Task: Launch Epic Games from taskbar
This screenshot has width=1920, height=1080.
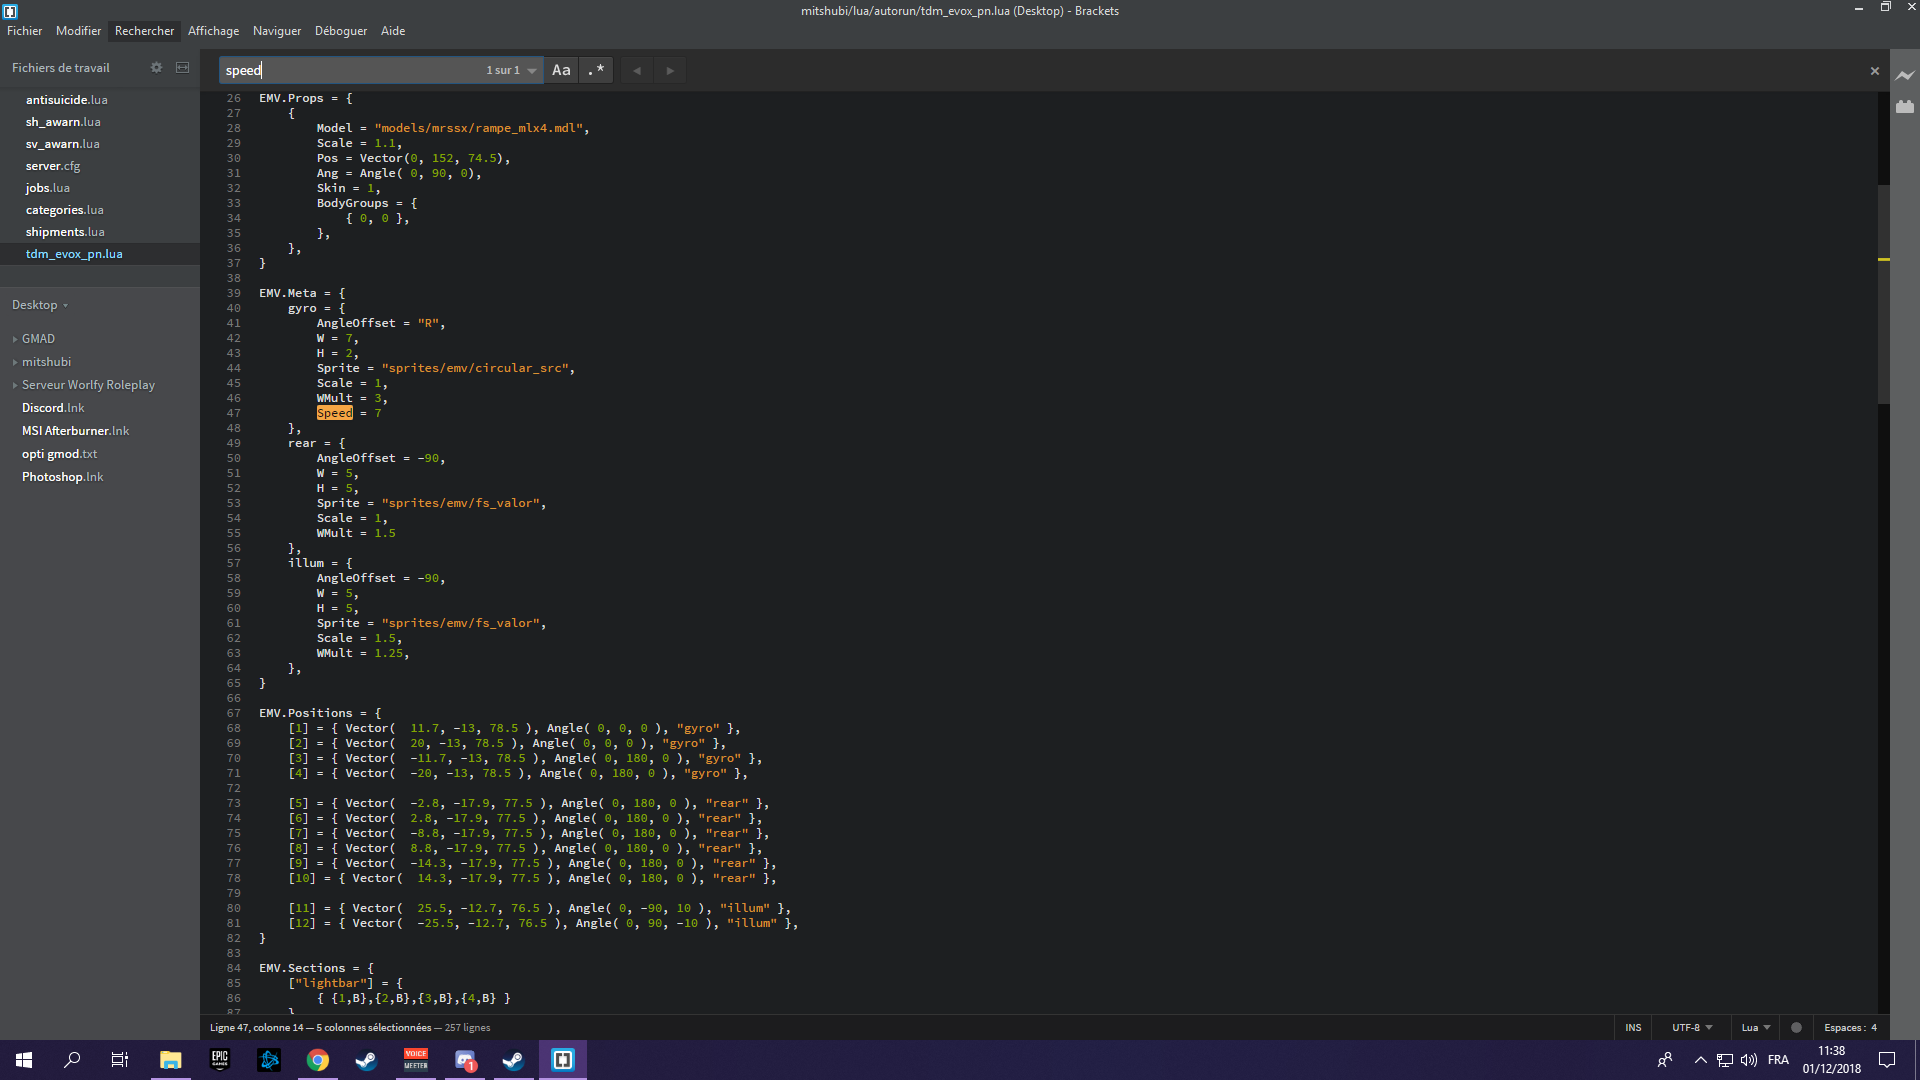Action: 220,1060
